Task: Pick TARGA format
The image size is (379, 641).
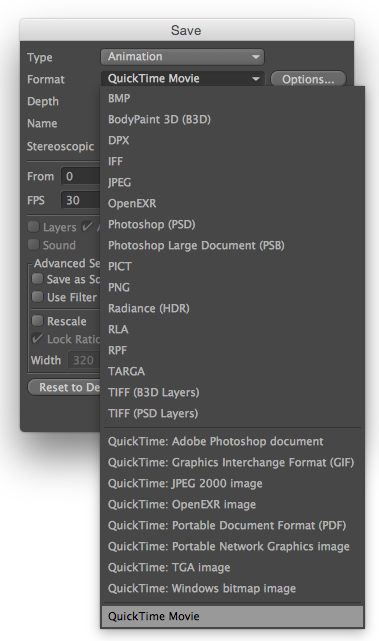Action: pyautogui.click(x=232, y=371)
